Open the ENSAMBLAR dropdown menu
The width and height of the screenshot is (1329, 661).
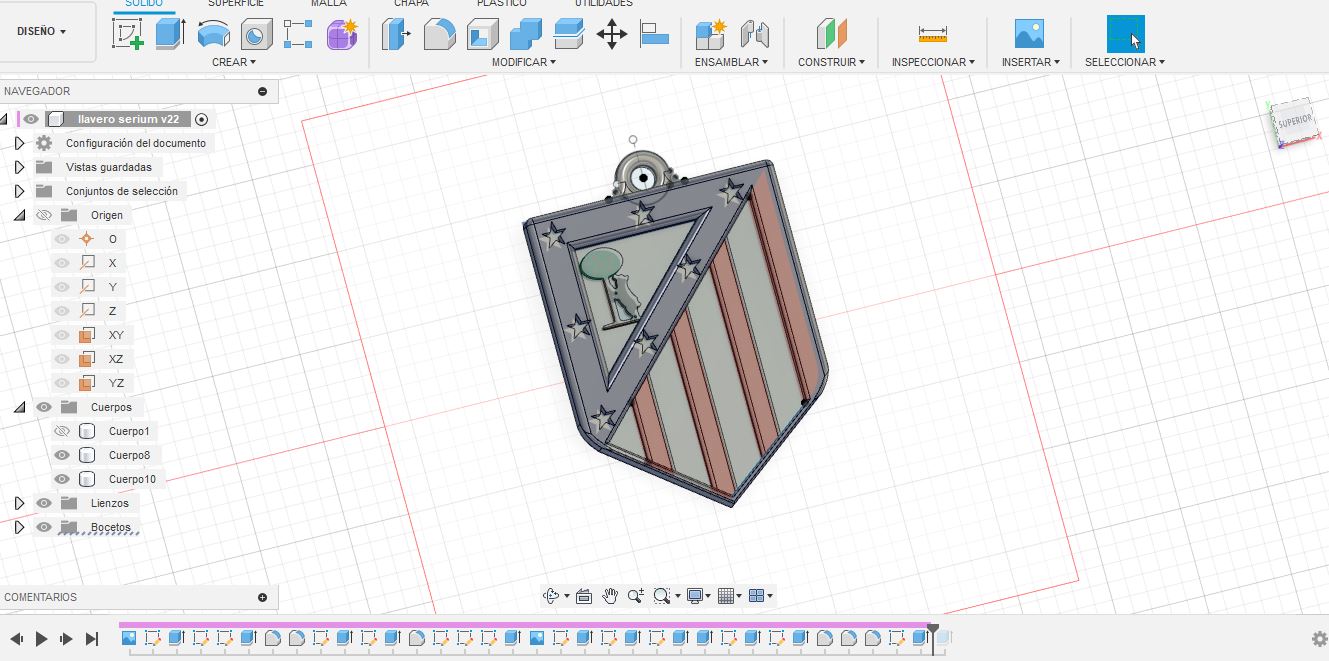(731, 62)
